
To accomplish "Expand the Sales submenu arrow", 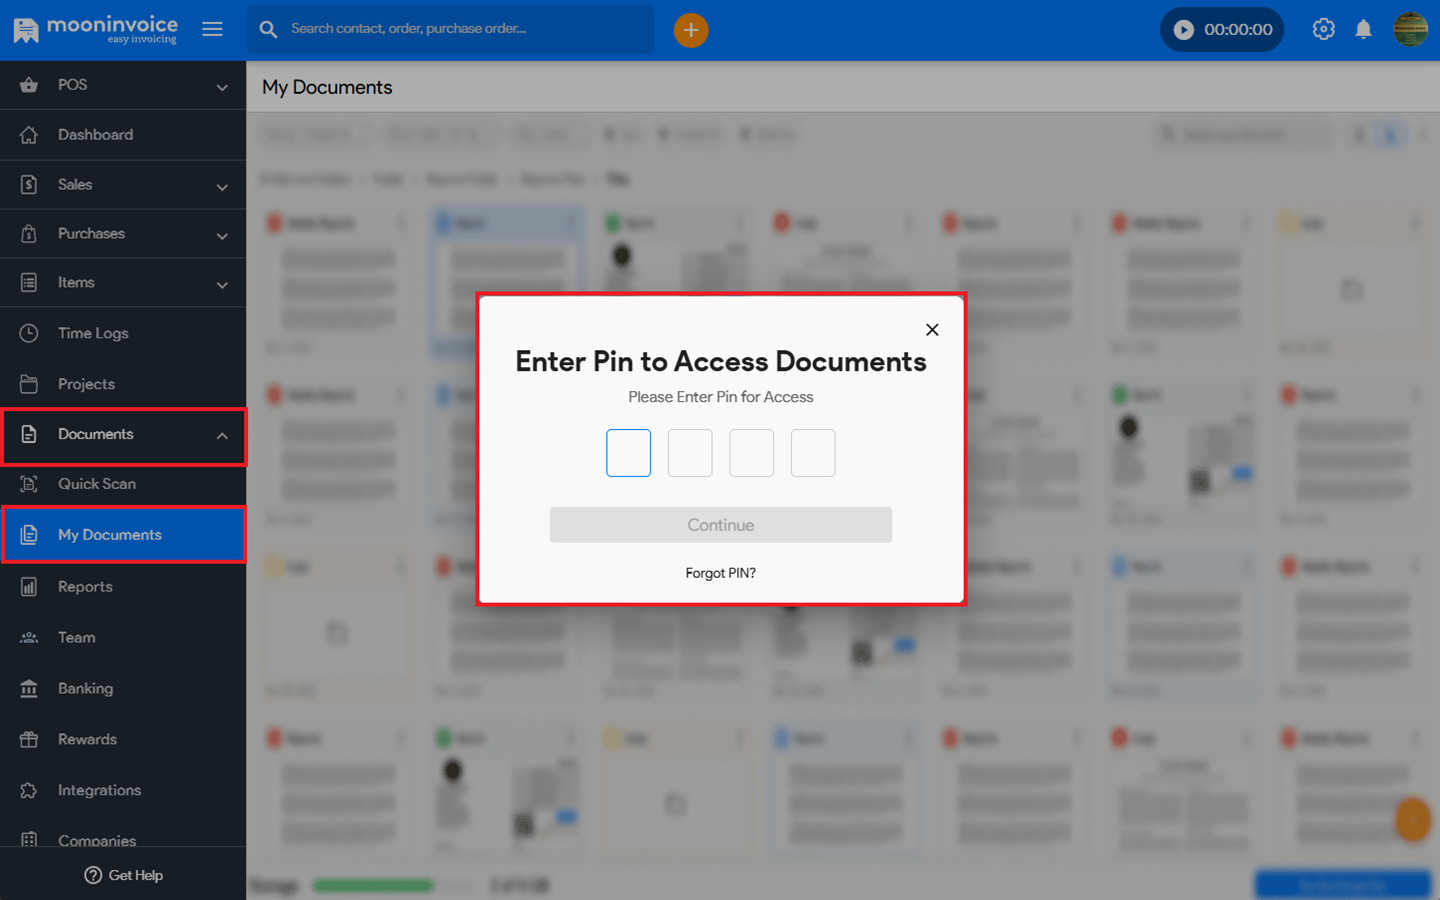I will point(222,187).
